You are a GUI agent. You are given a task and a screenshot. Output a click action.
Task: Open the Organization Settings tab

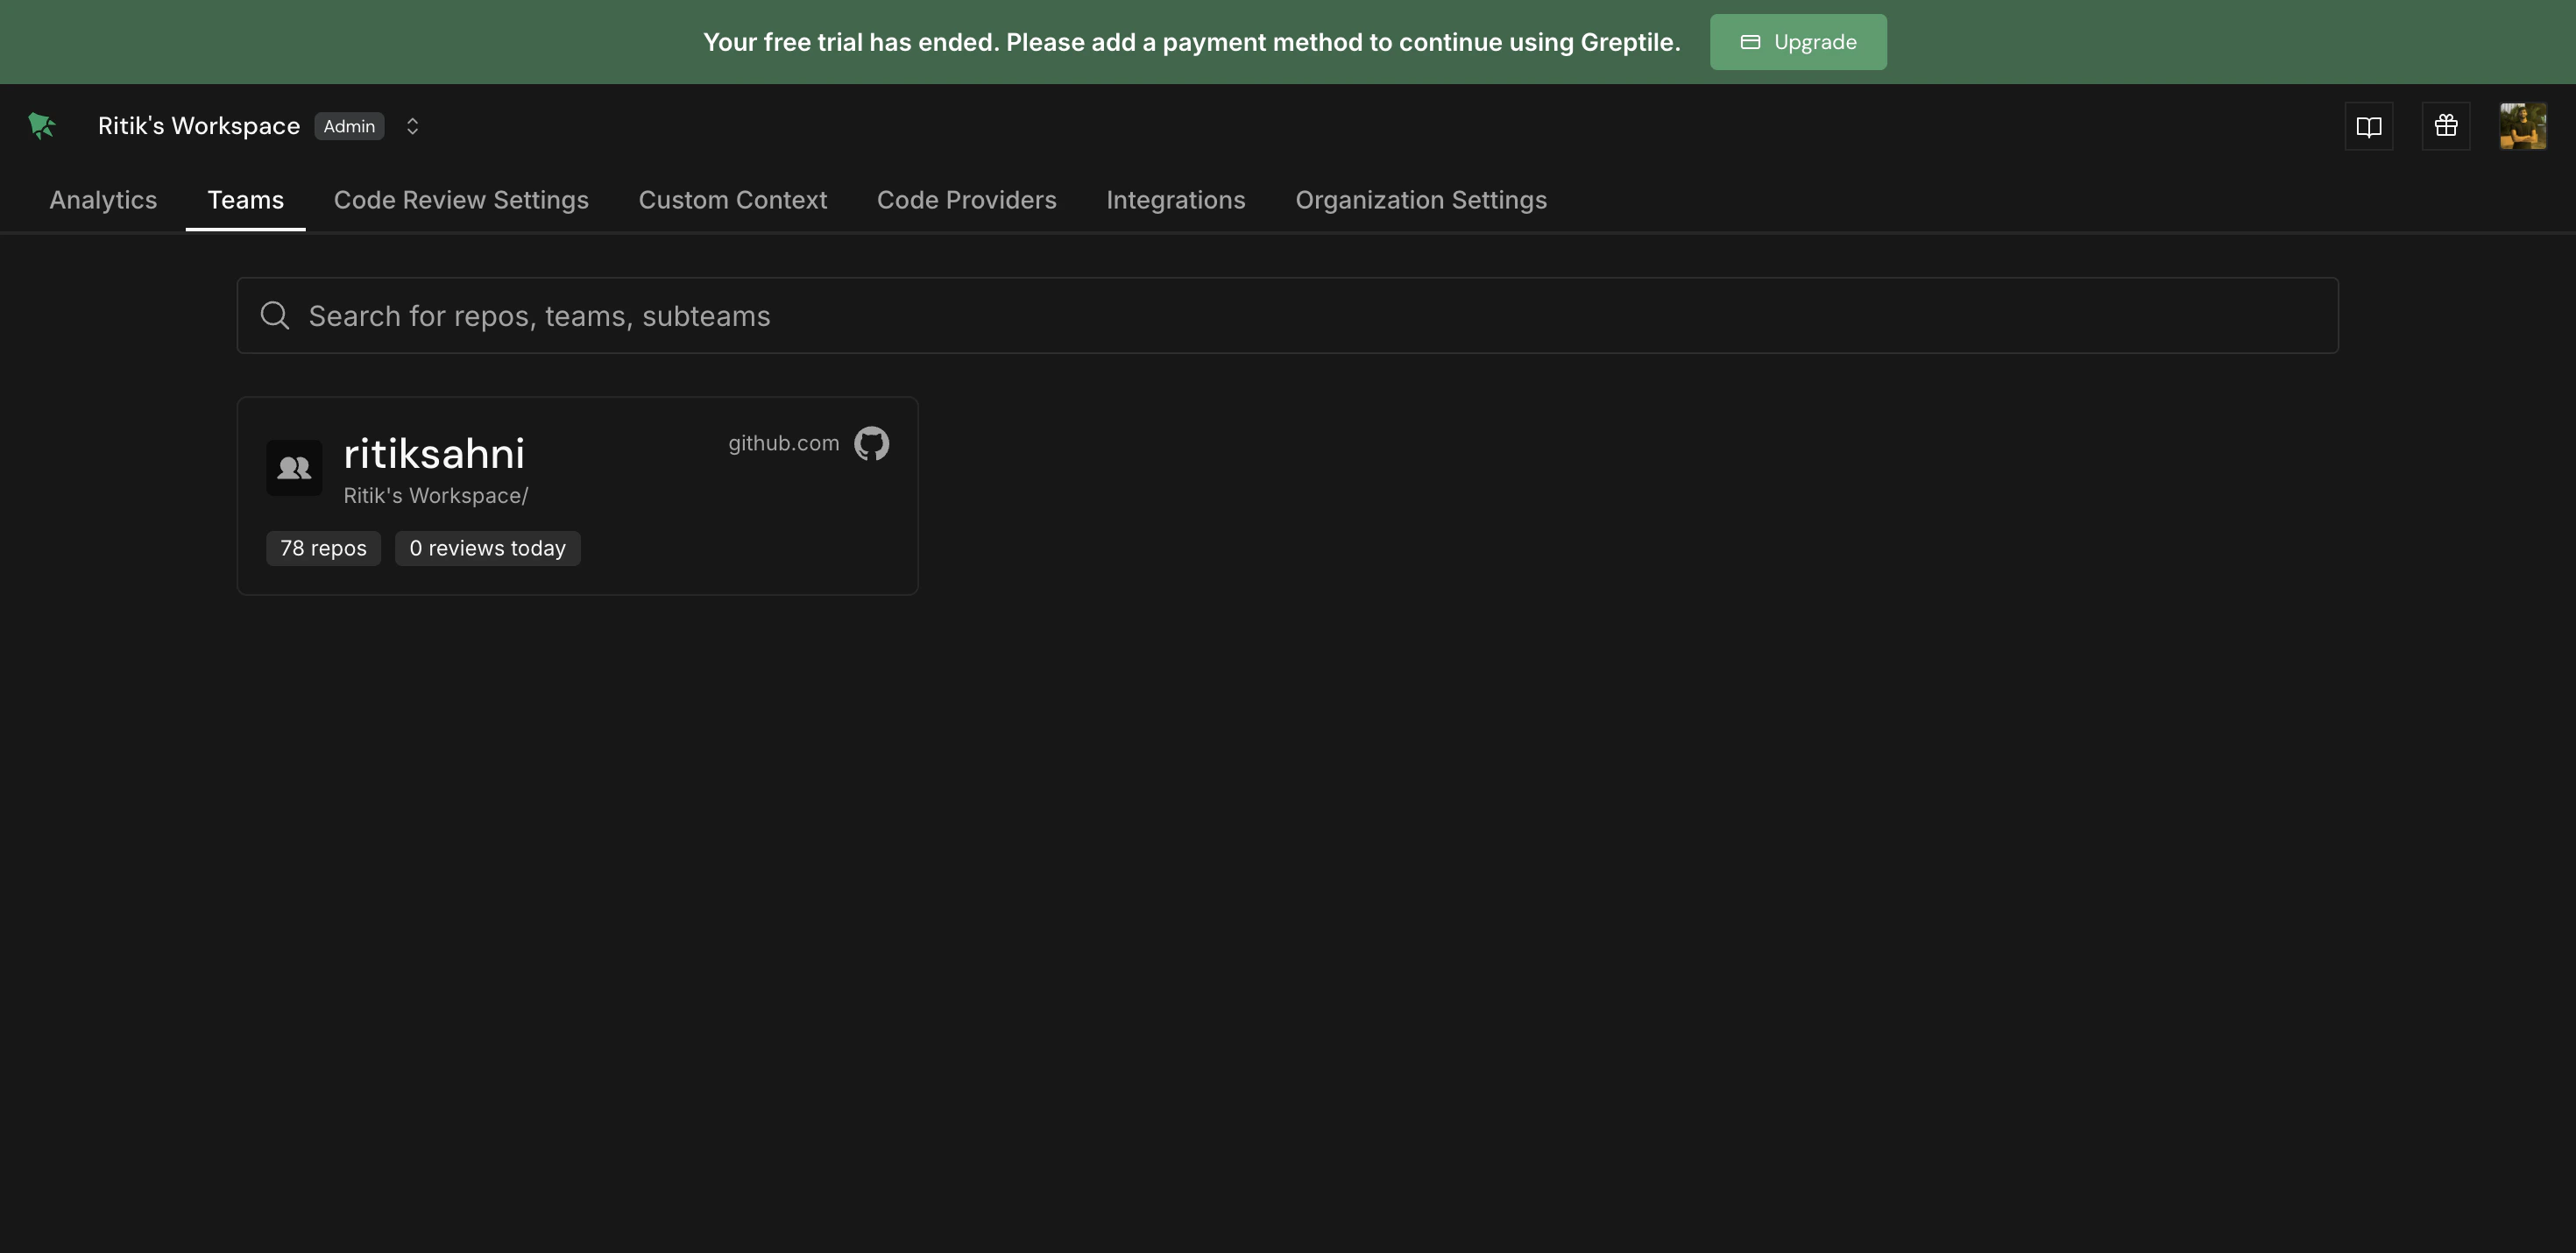click(x=1421, y=199)
